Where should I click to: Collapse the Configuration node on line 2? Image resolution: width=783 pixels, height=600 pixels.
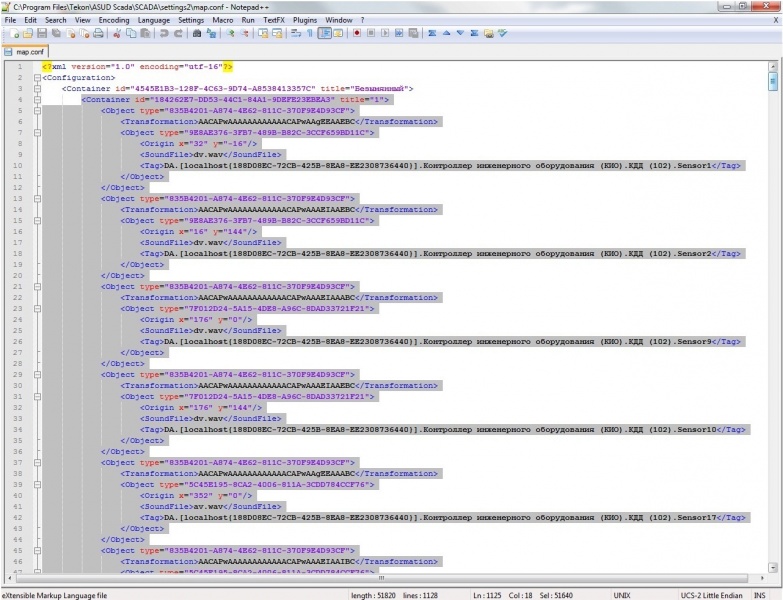tap(35, 77)
